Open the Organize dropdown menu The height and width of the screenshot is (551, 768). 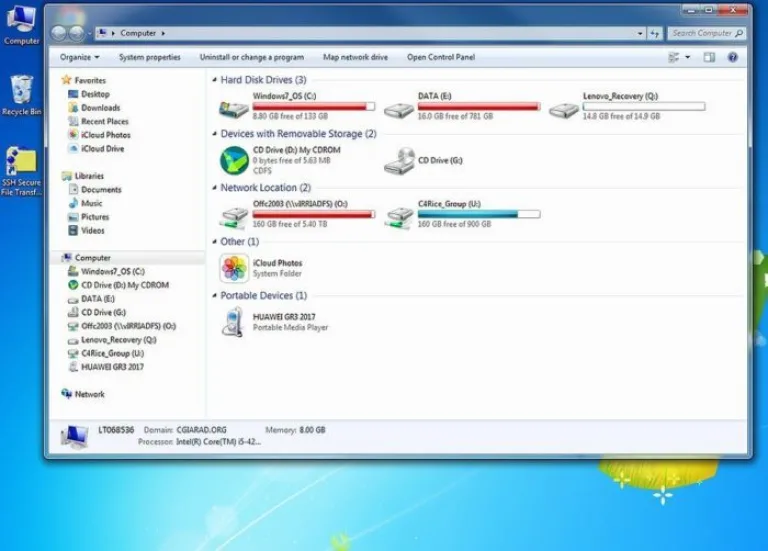[x=79, y=57]
